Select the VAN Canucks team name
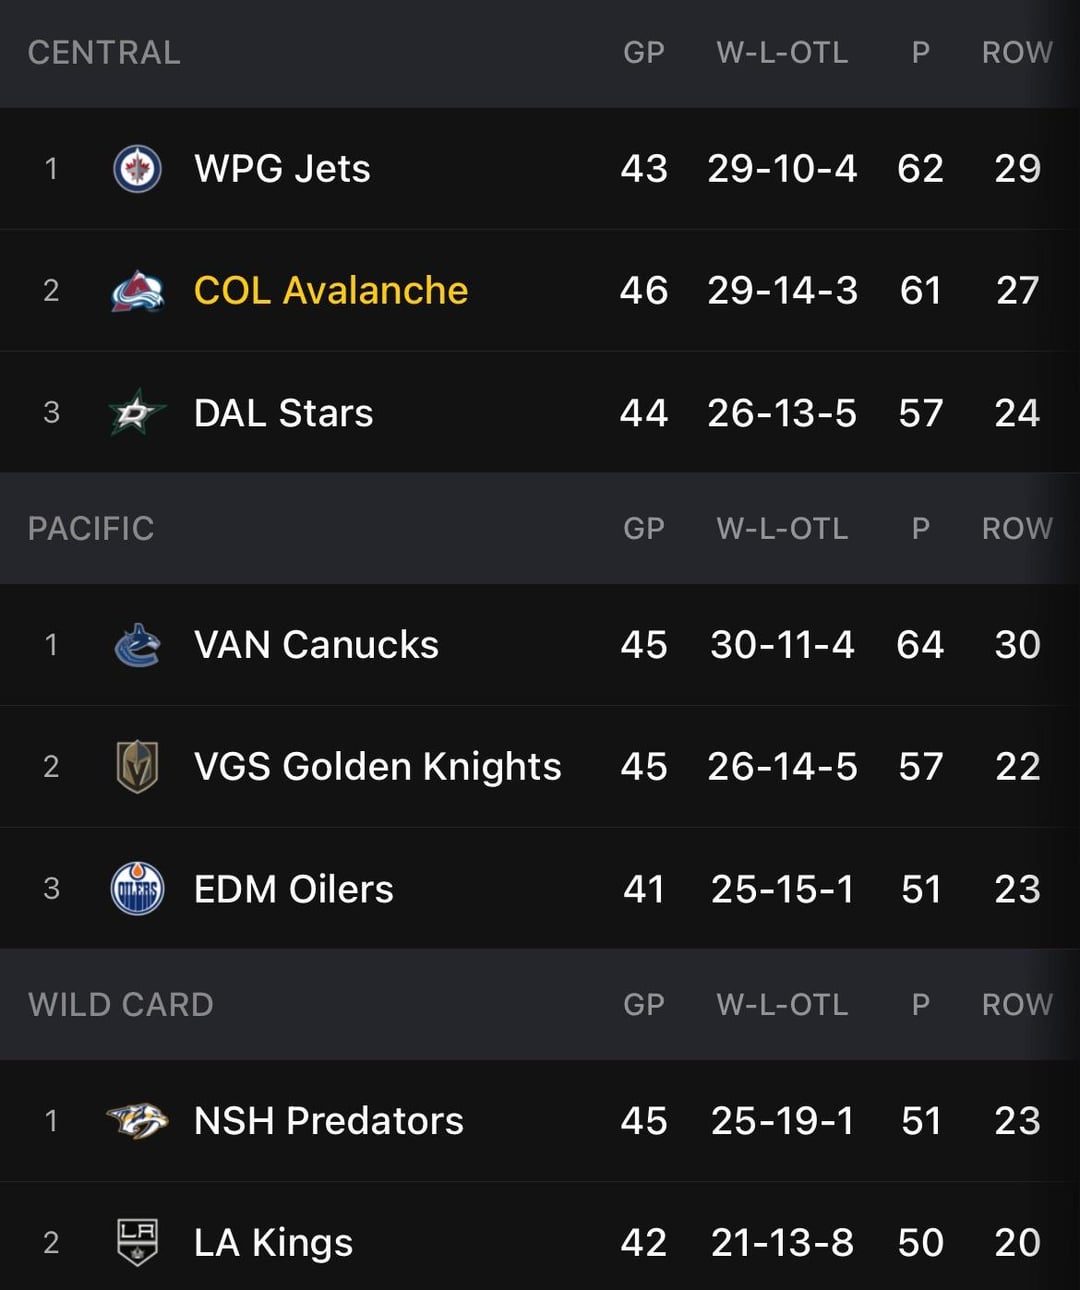 click(316, 645)
